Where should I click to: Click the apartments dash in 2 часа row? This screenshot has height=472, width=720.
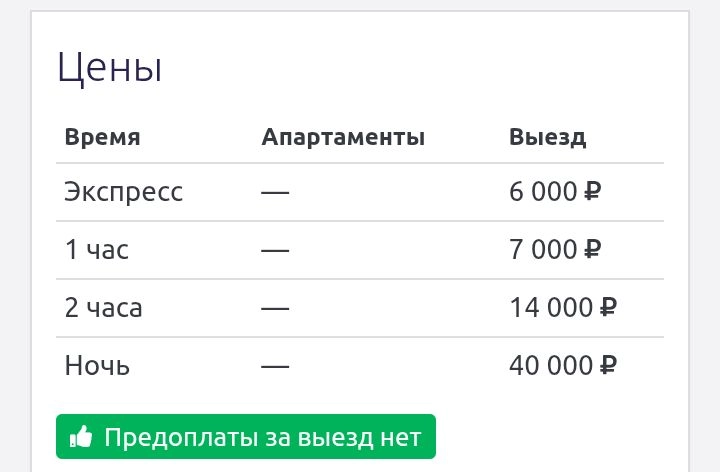(x=275, y=307)
